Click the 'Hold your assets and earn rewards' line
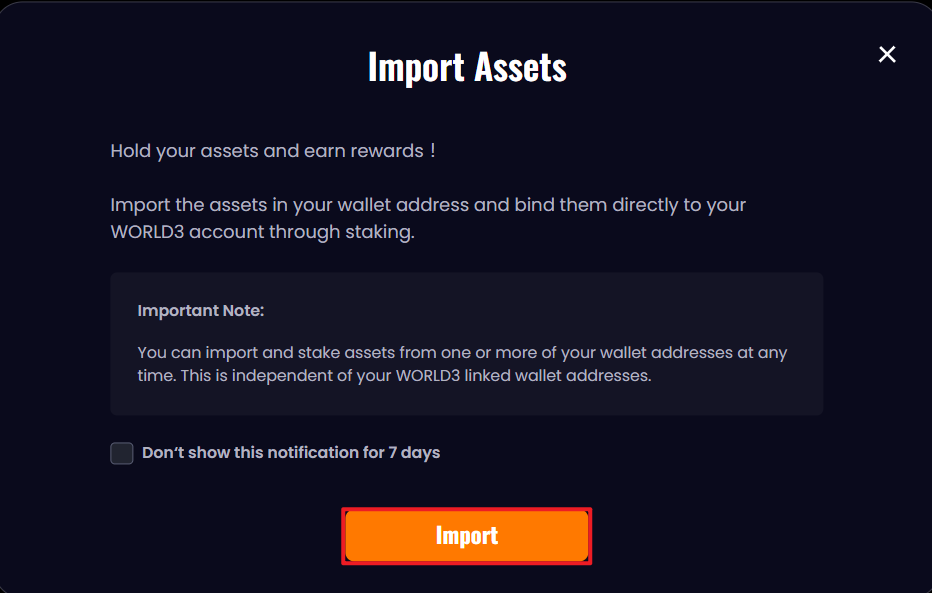Viewport: 932px width, 593px height. (x=272, y=151)
